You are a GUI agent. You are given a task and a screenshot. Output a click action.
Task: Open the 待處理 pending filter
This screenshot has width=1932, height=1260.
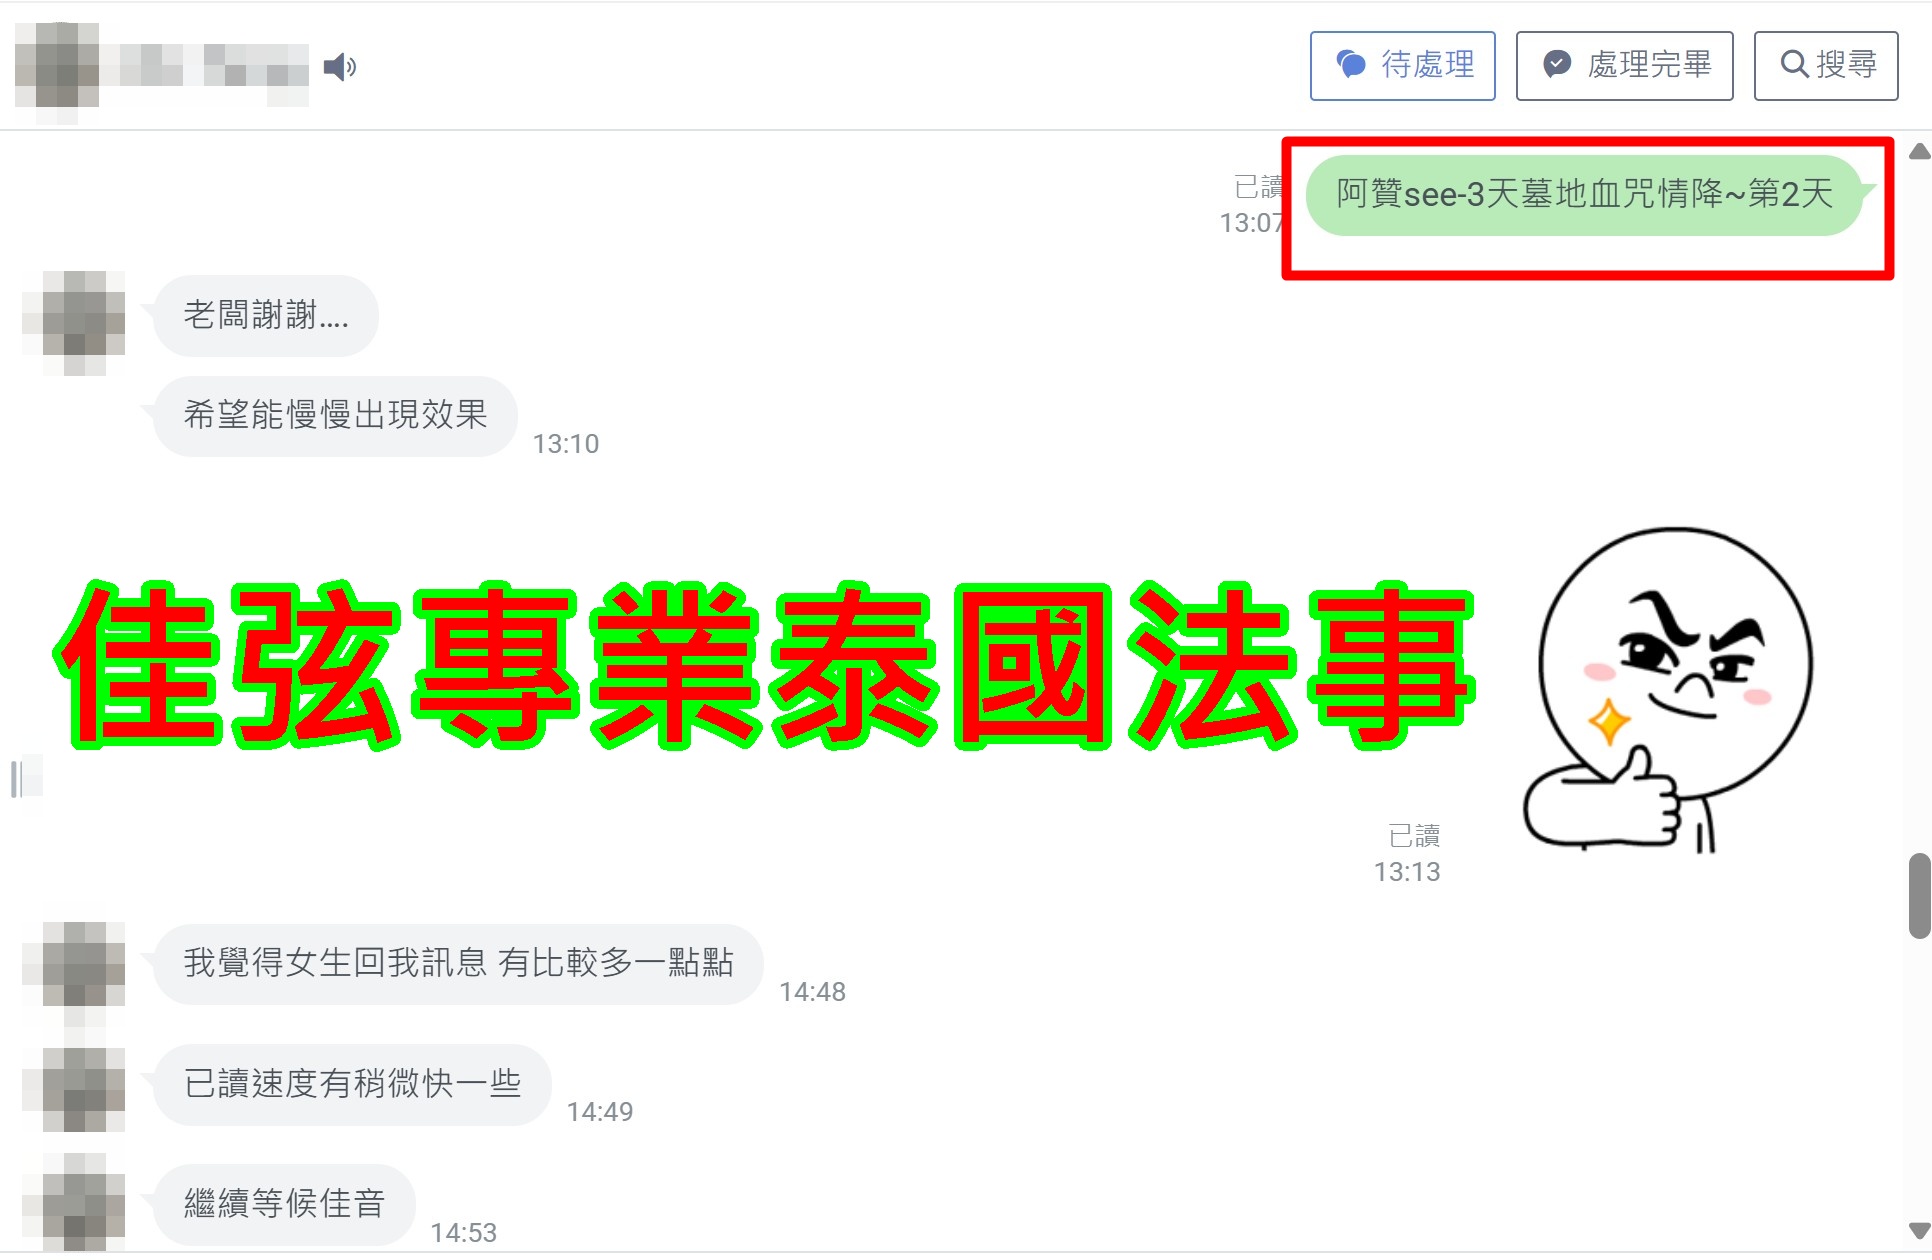click(1403, 66)
